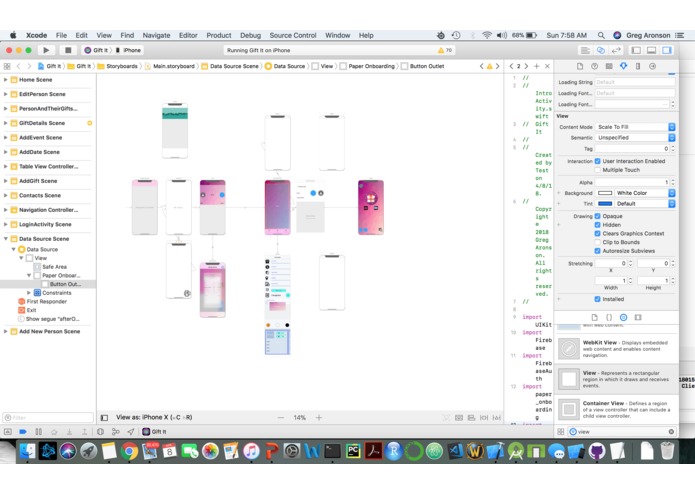Expand the Home Scene
Image resolution: width=695 pixels, height=494 pixels.
coord(5,80)
